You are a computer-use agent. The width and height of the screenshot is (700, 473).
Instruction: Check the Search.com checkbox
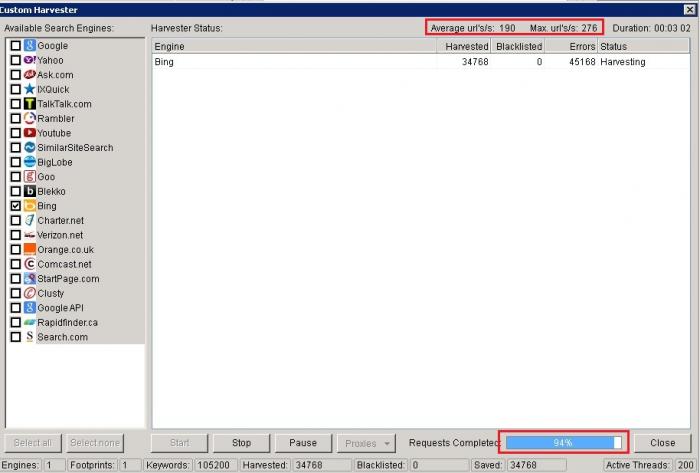pyautogui.click(x=16, y=337)
